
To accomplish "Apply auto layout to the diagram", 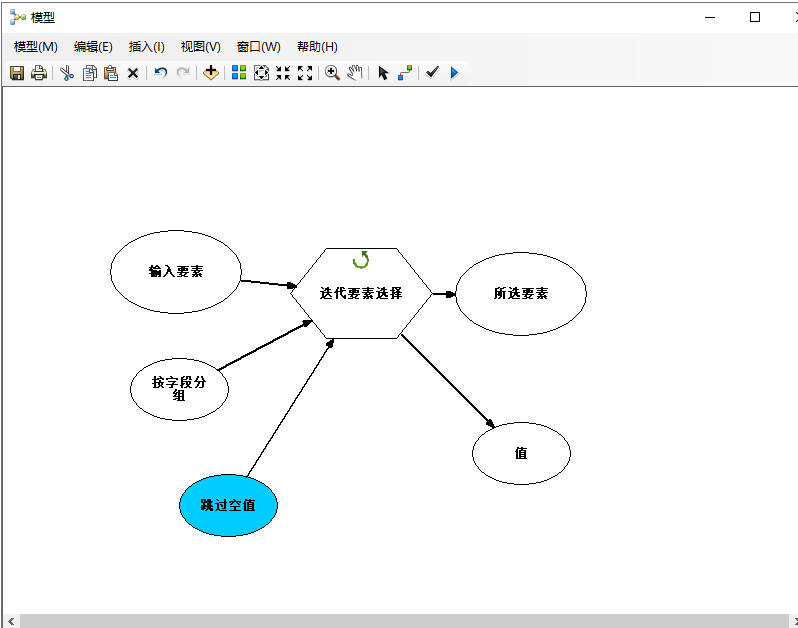I will click(239, 73).
